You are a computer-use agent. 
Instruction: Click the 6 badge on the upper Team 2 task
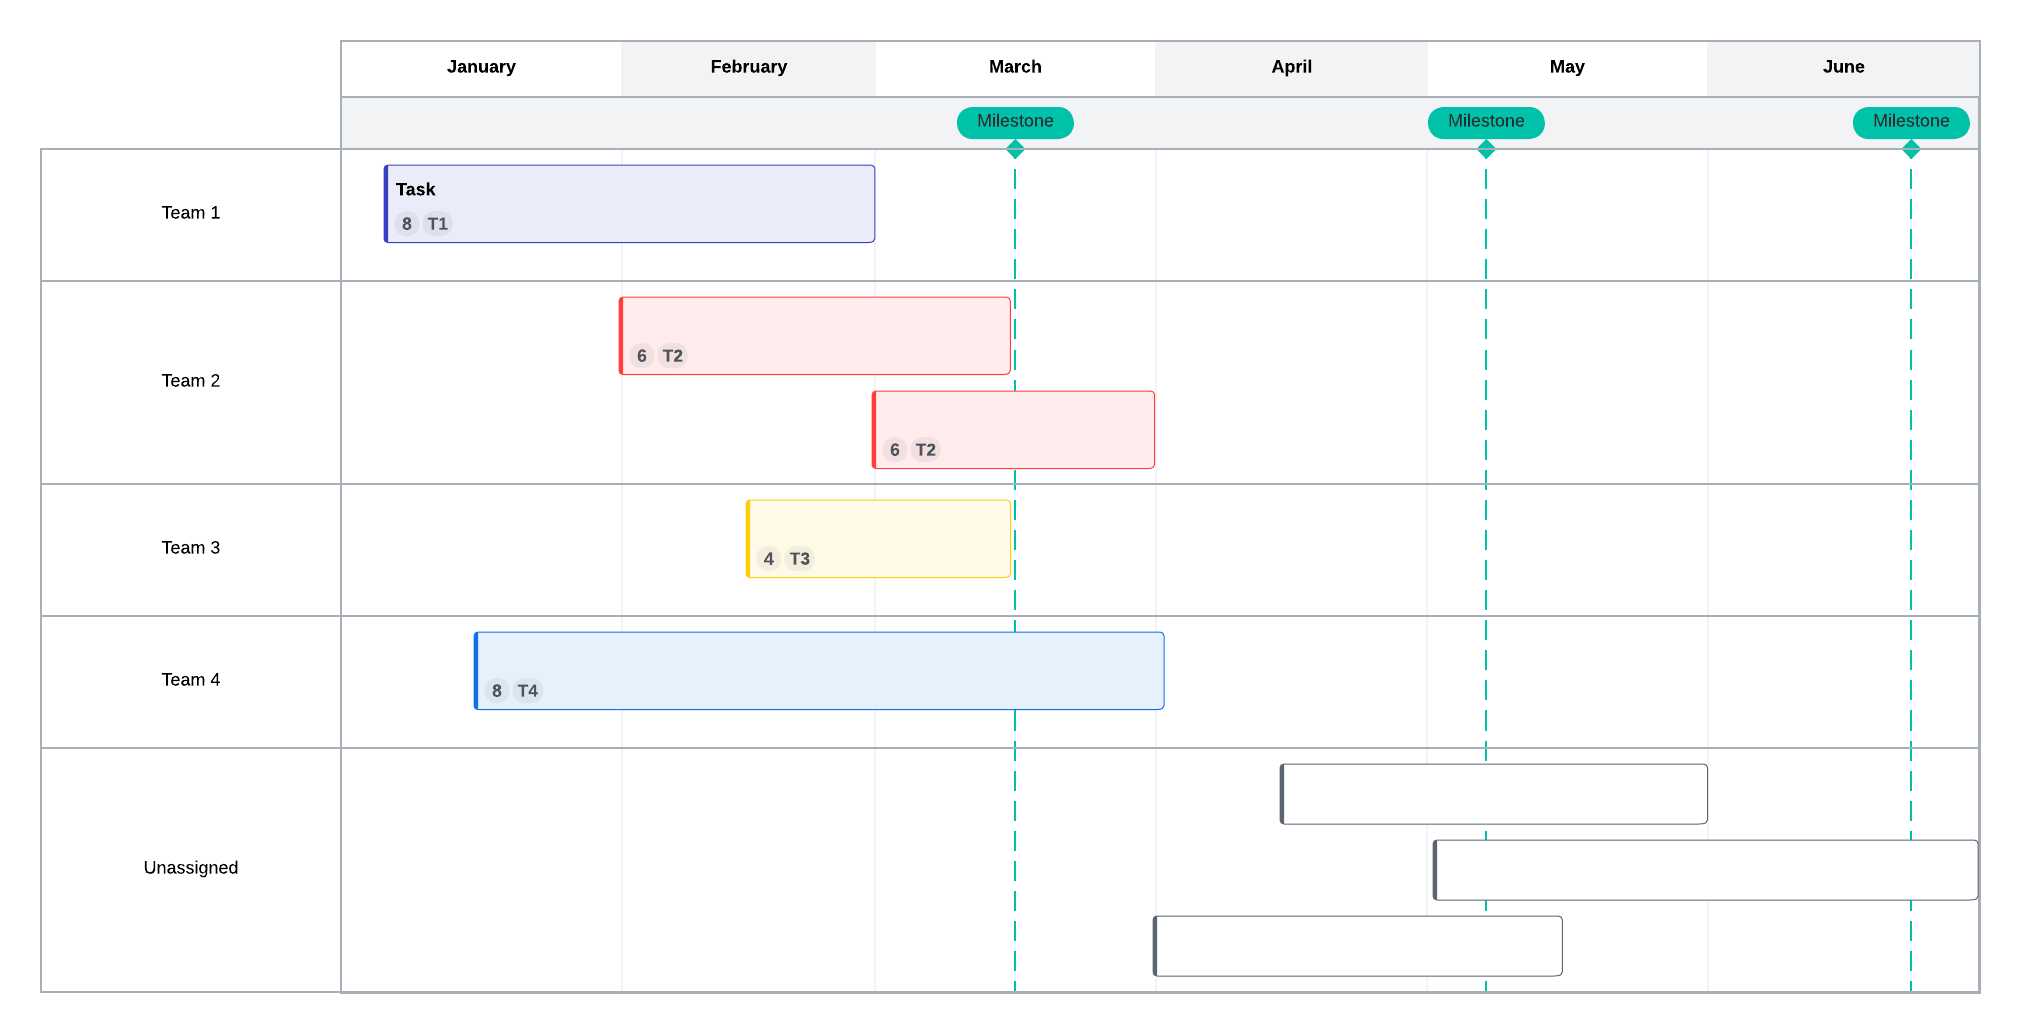(642, 356)
